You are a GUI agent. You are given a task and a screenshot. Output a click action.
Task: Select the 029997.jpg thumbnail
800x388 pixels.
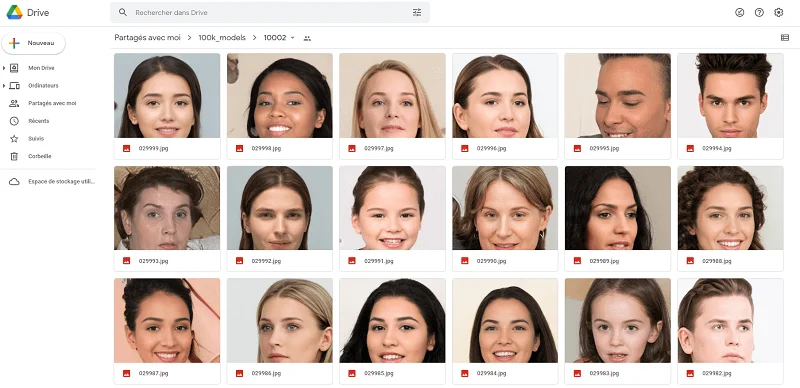click(x=392, y=95)
